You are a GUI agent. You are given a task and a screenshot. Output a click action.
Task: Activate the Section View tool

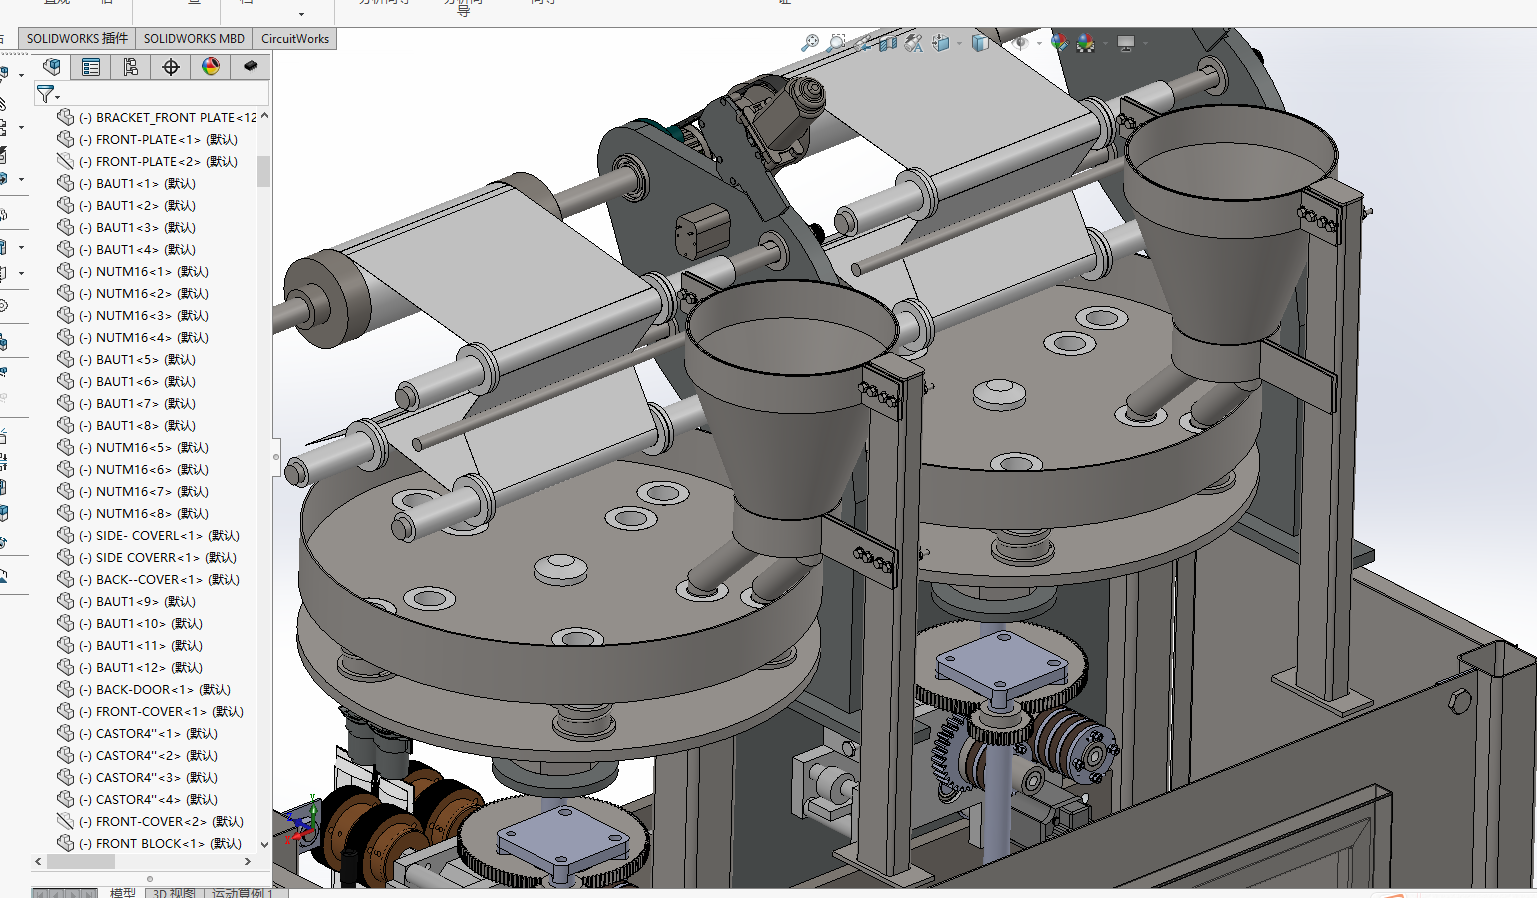(887, 43)
